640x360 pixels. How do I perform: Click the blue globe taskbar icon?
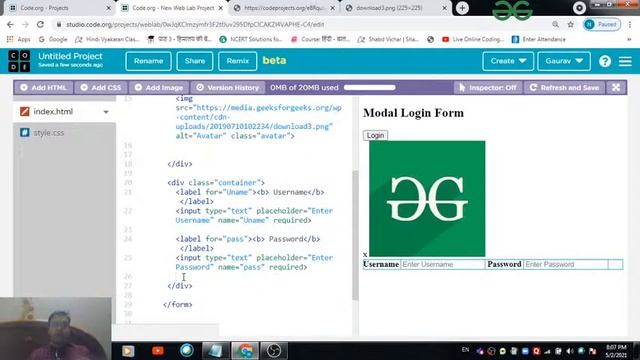tap(187, 351)
